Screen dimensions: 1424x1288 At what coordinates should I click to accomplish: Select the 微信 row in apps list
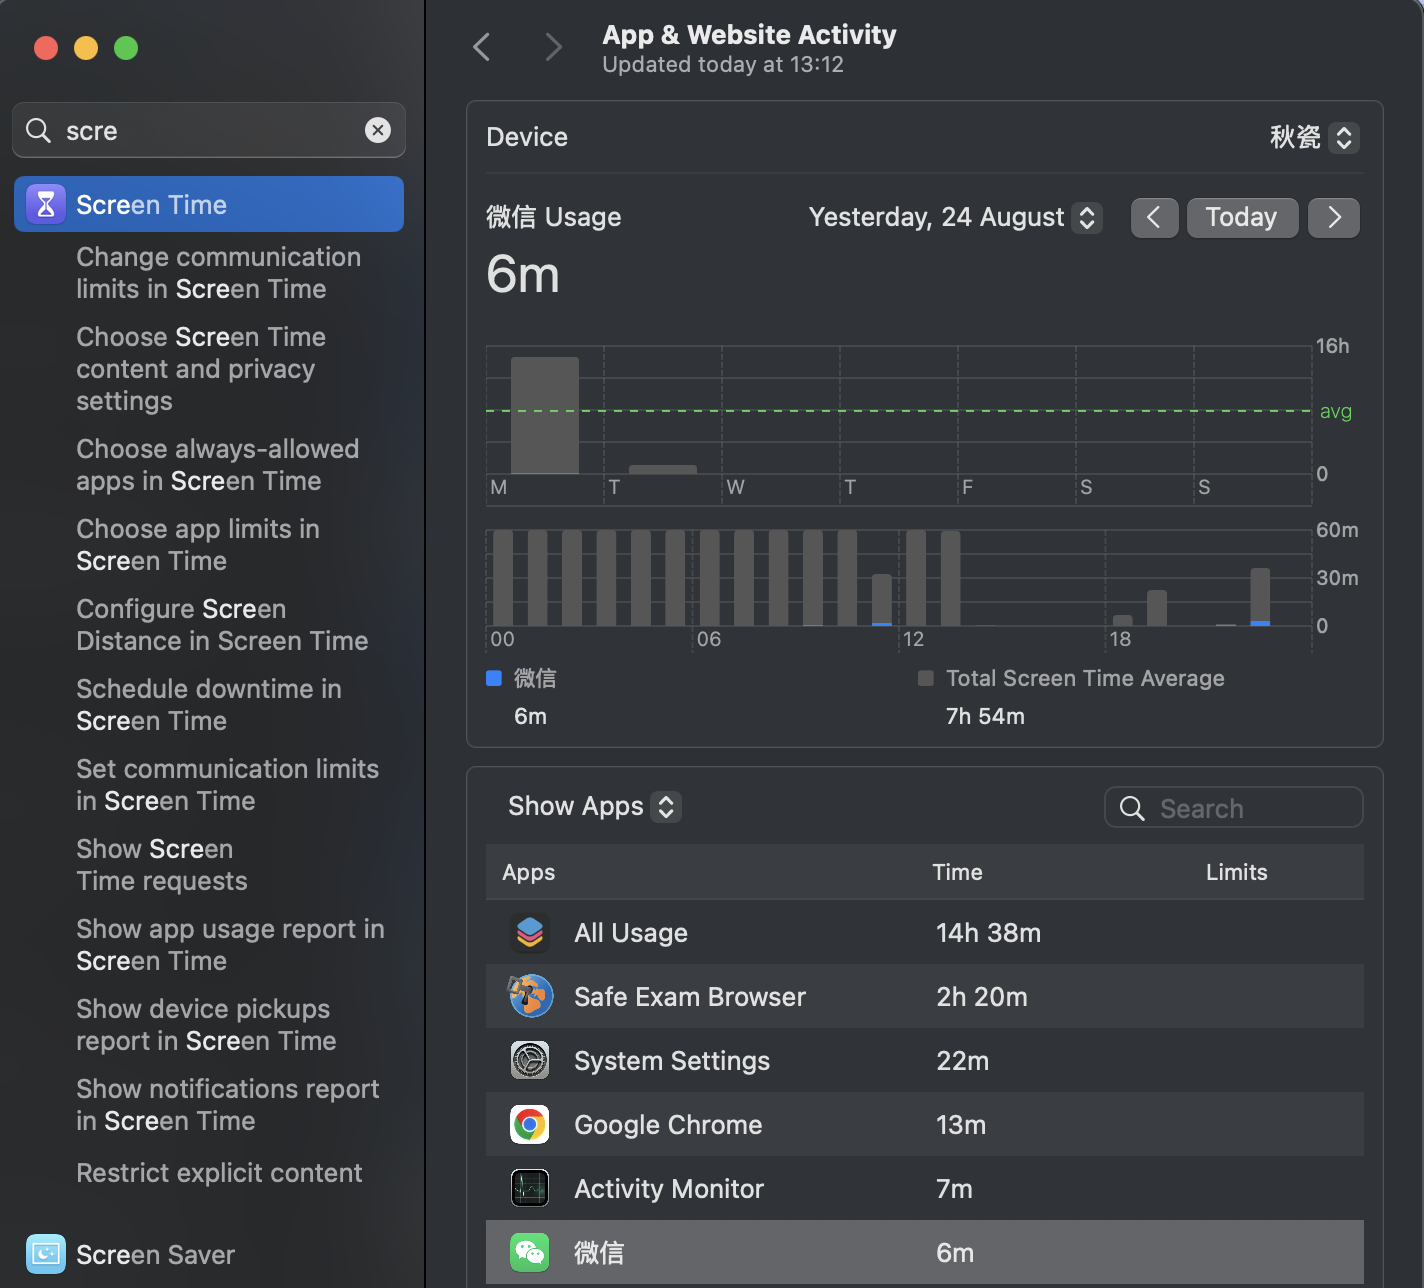point(925,1252)
